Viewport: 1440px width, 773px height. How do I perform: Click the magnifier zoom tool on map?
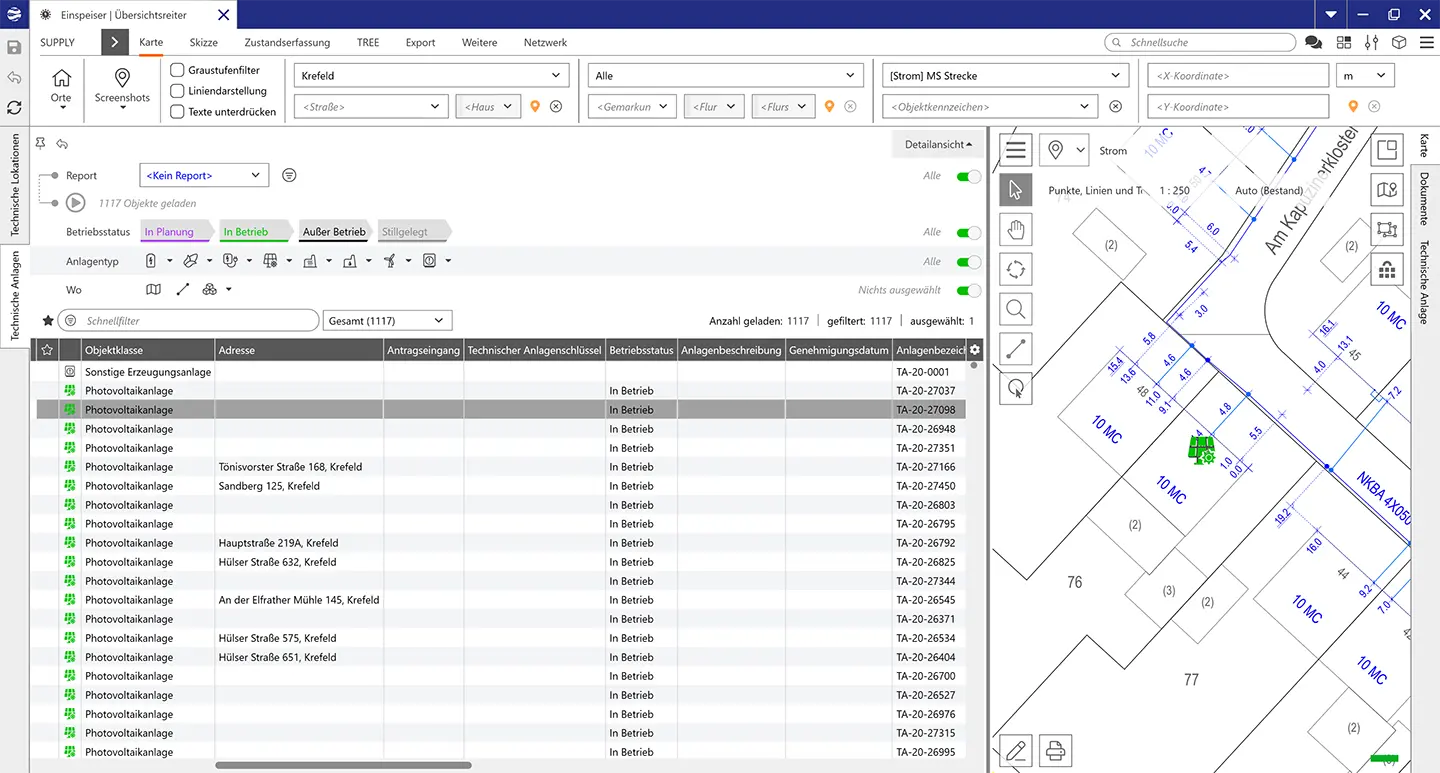click(1016, 309)
